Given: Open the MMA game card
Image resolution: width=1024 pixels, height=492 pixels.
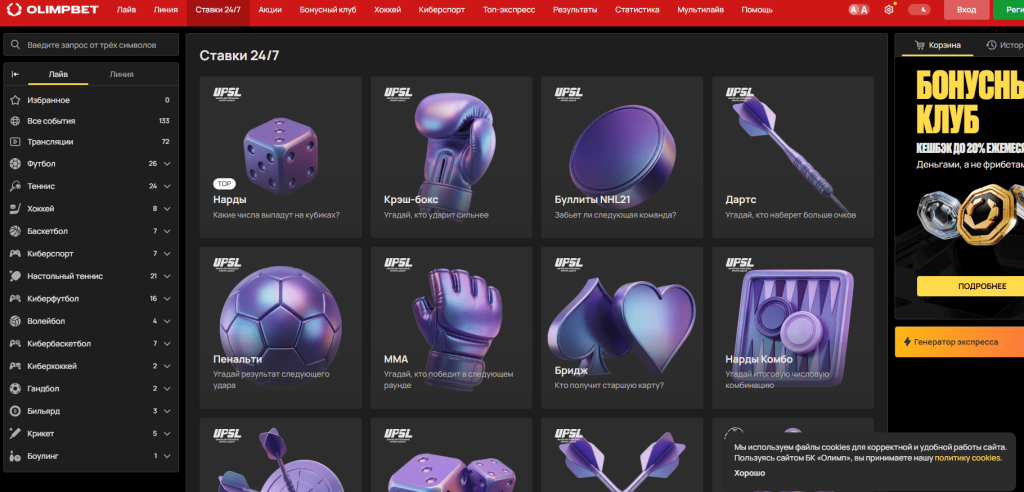Looking at the screenshot, I should click(x=451, y=328).
